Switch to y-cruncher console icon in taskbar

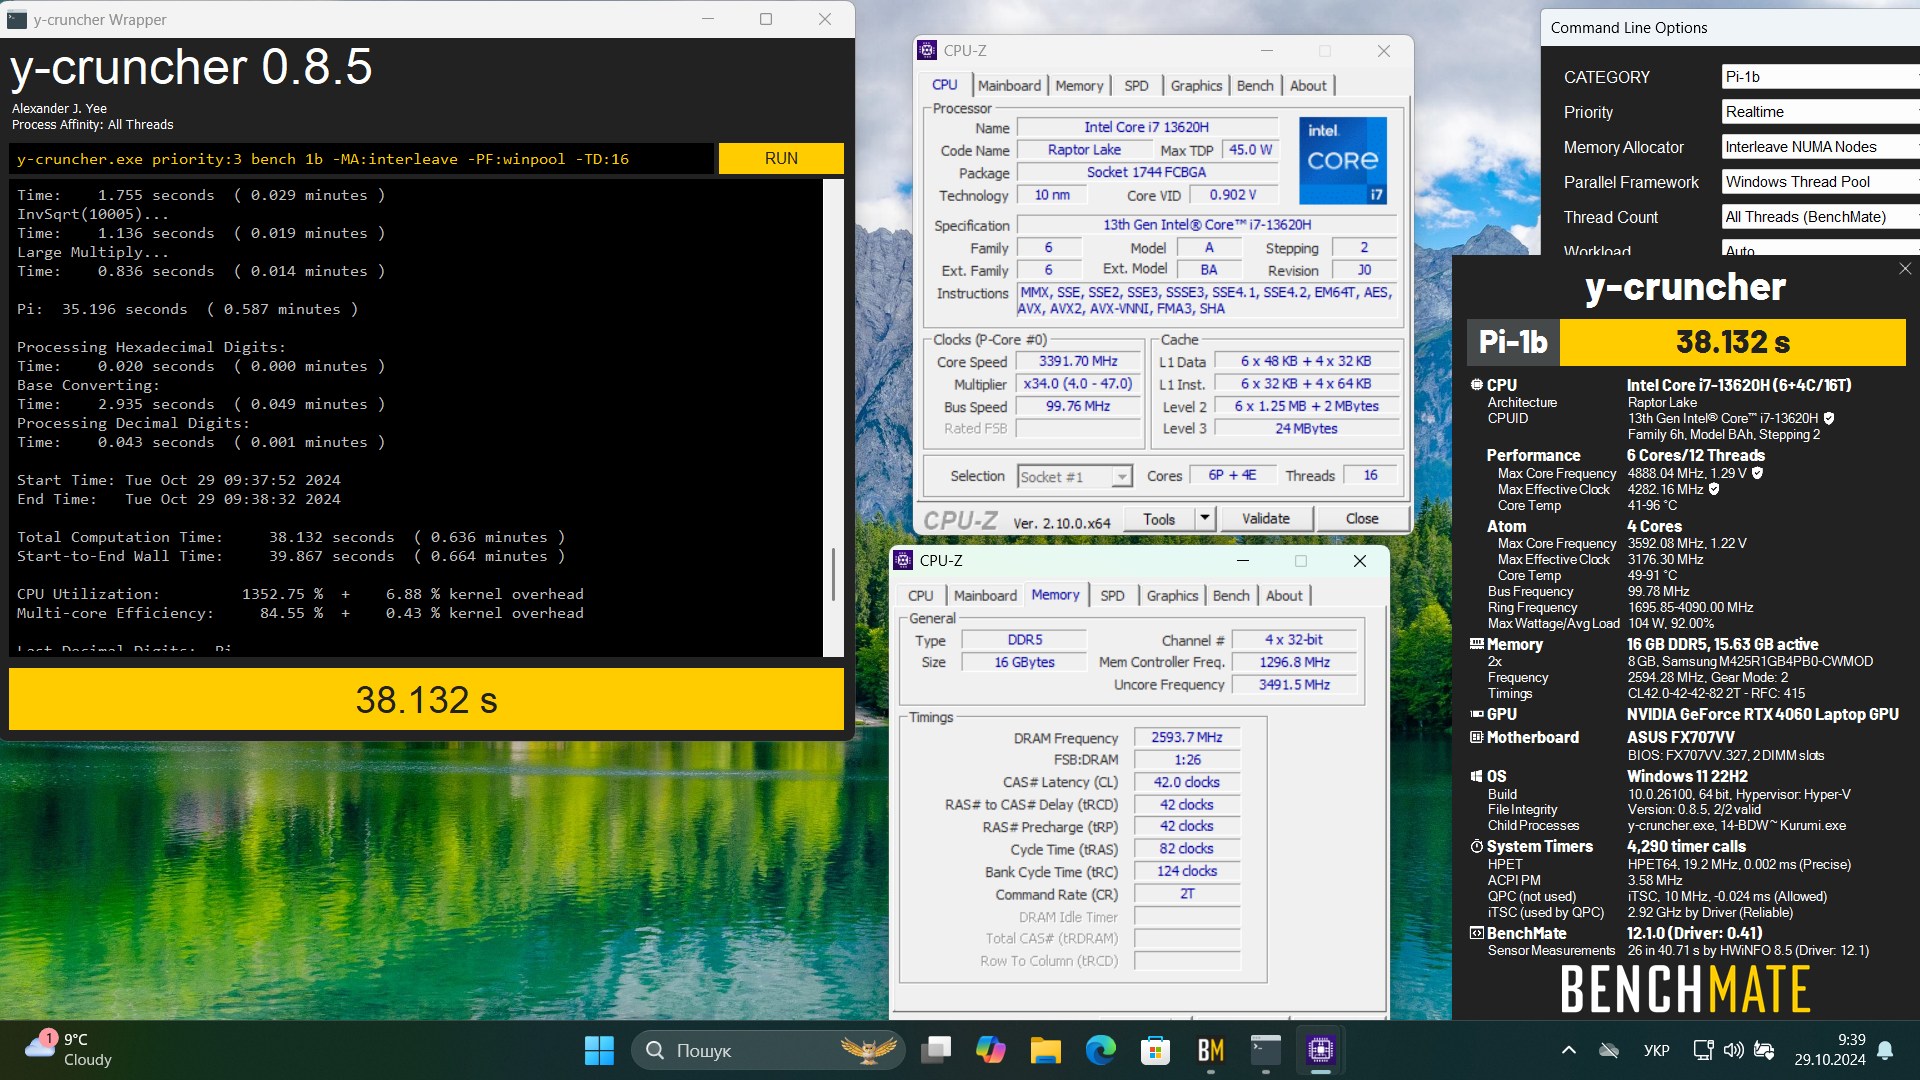1265,1050
